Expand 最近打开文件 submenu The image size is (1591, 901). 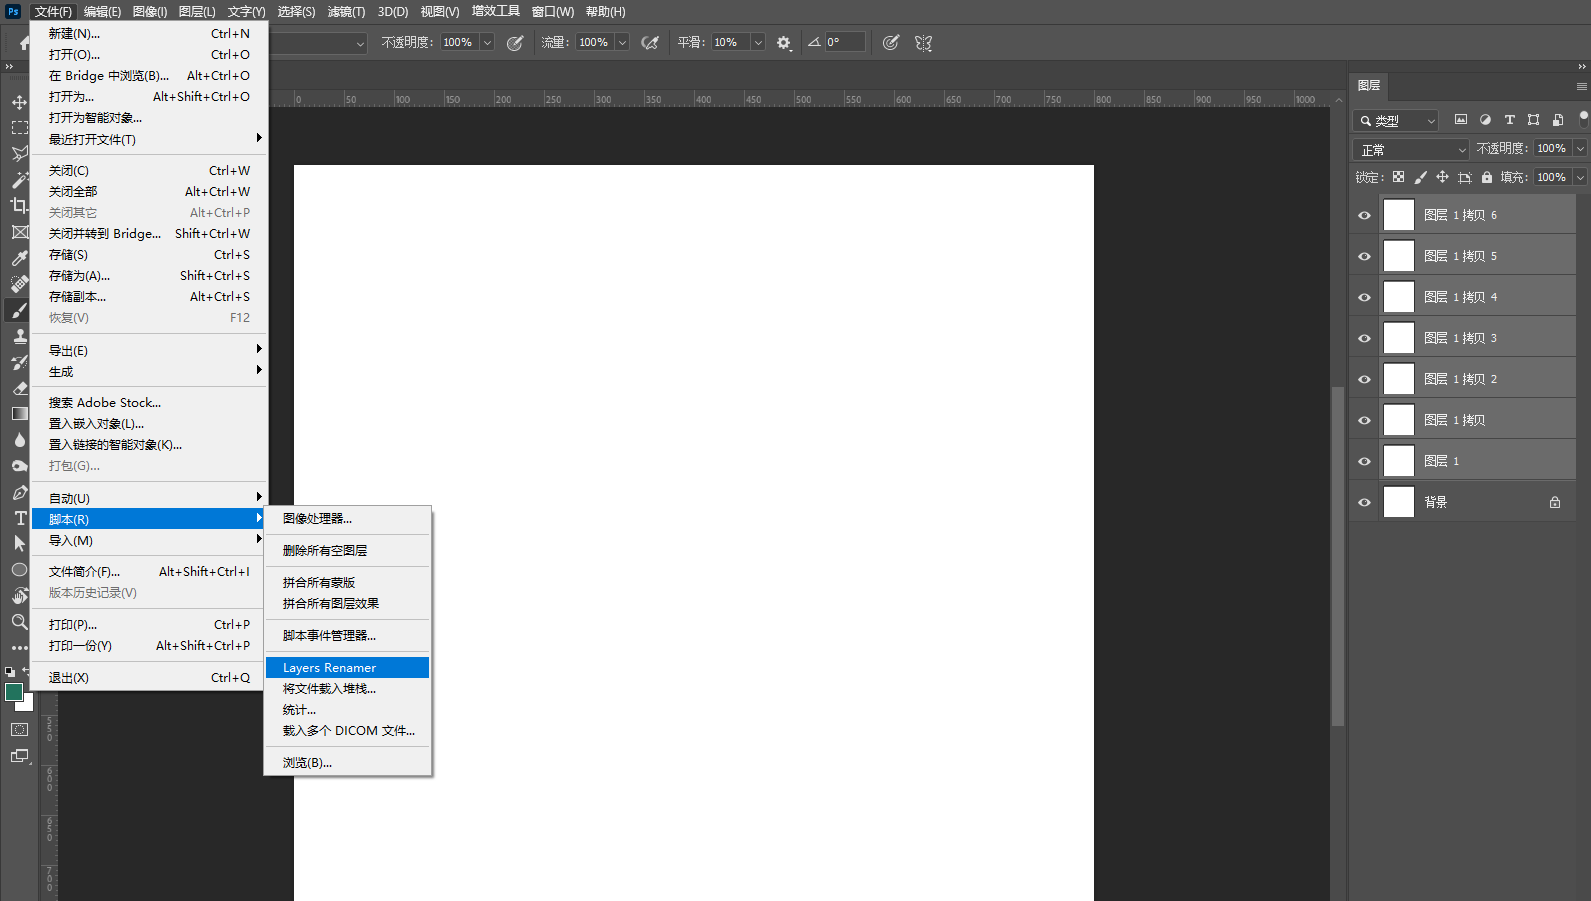click(x=149, y=139)
